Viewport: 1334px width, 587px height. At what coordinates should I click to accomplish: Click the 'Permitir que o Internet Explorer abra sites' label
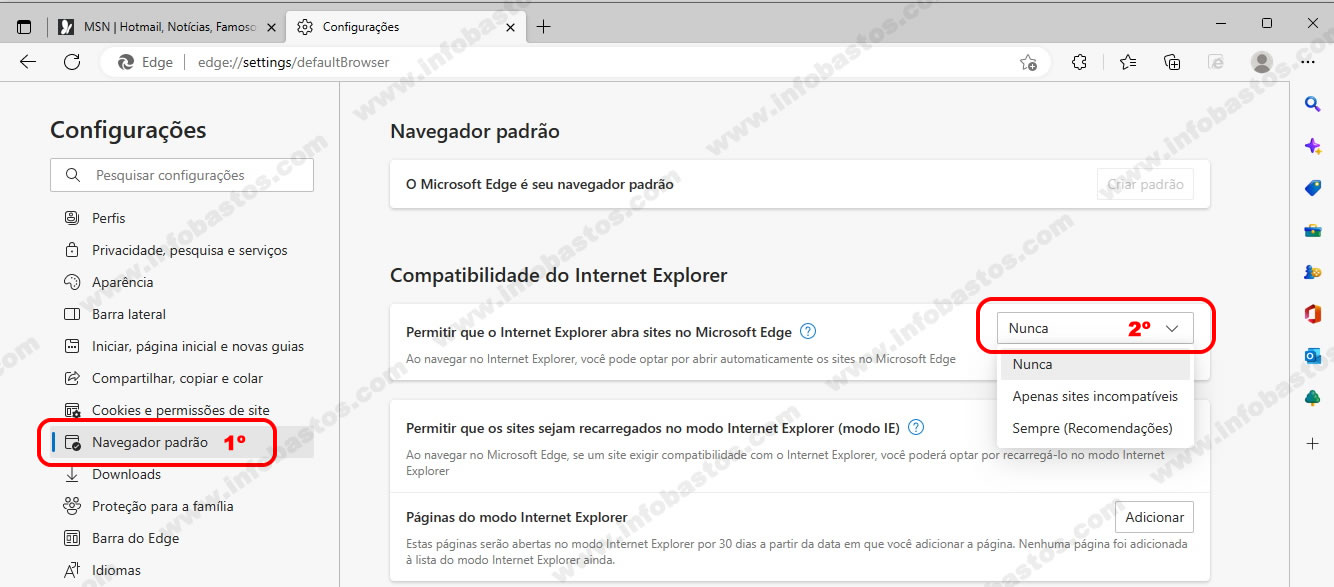(599, 332)
